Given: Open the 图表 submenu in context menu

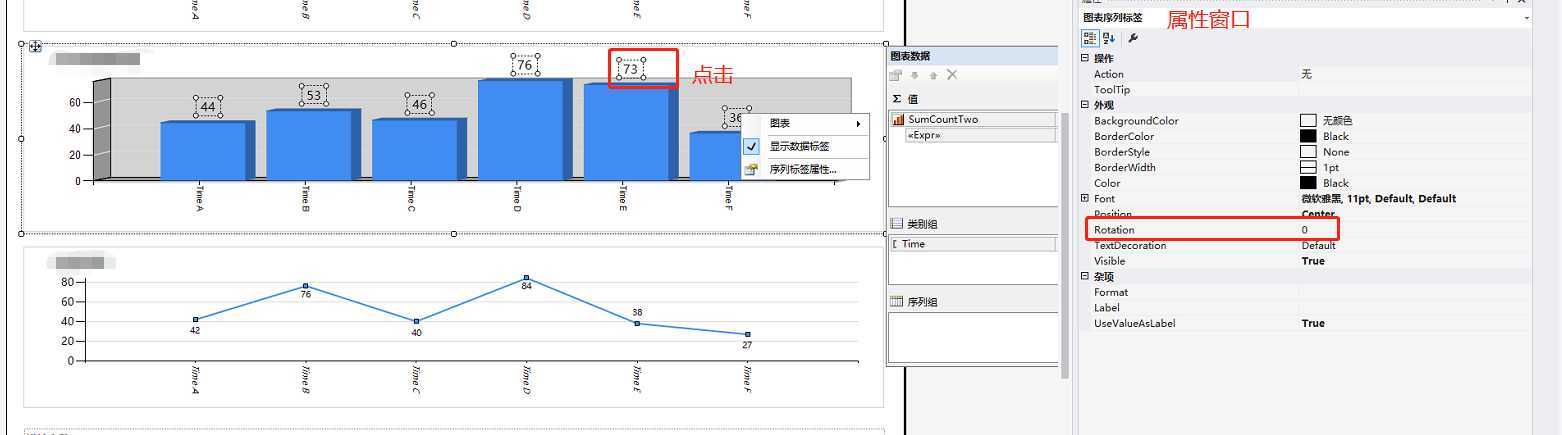Looking at the screenshot, I should click(806, 123).
